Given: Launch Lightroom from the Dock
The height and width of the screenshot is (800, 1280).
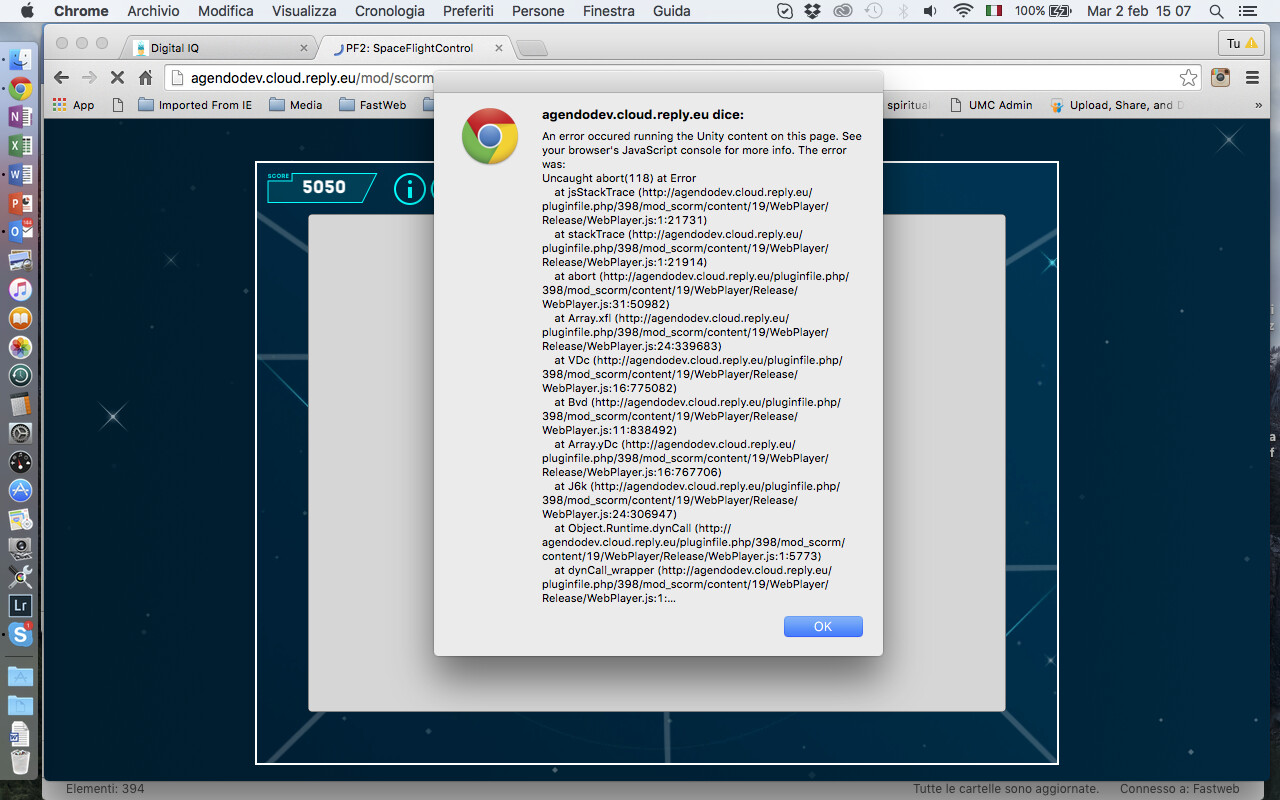Looking at the screenshot, I should (x=18, y=605).
